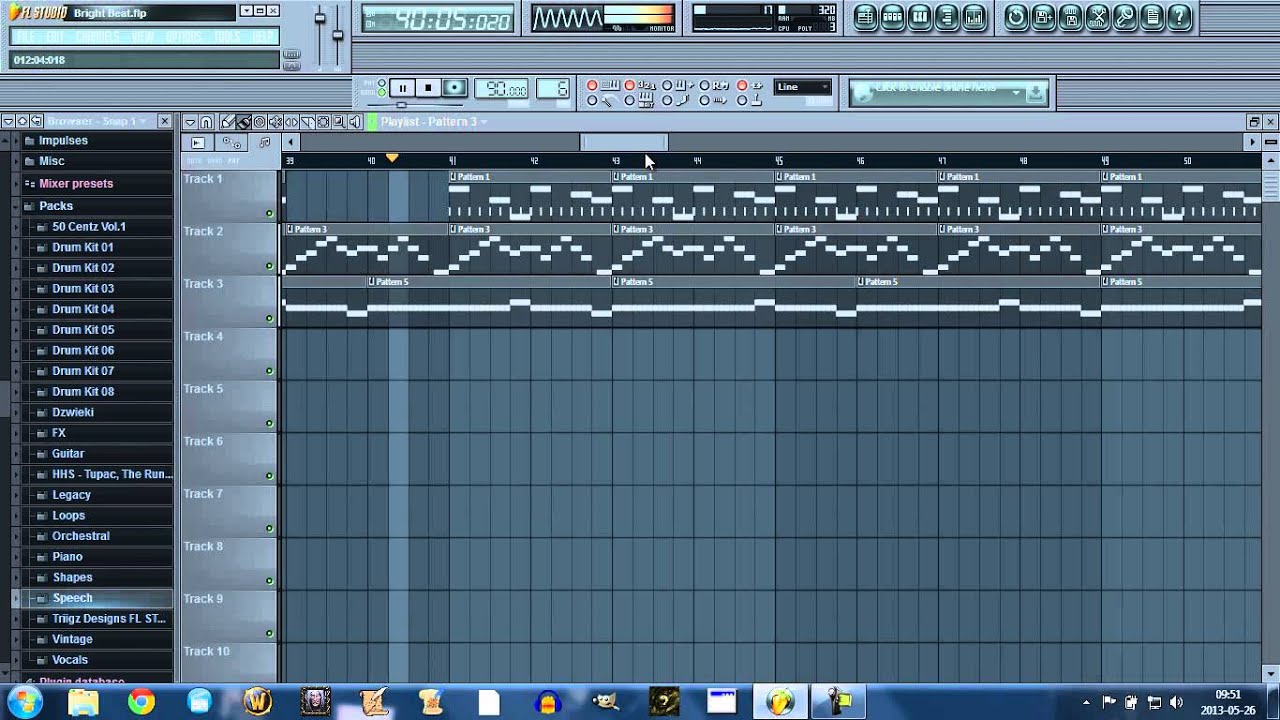Select the Draw pencil tool in playlist
The image size is (1280, 720).
click(x=228, y=122)
